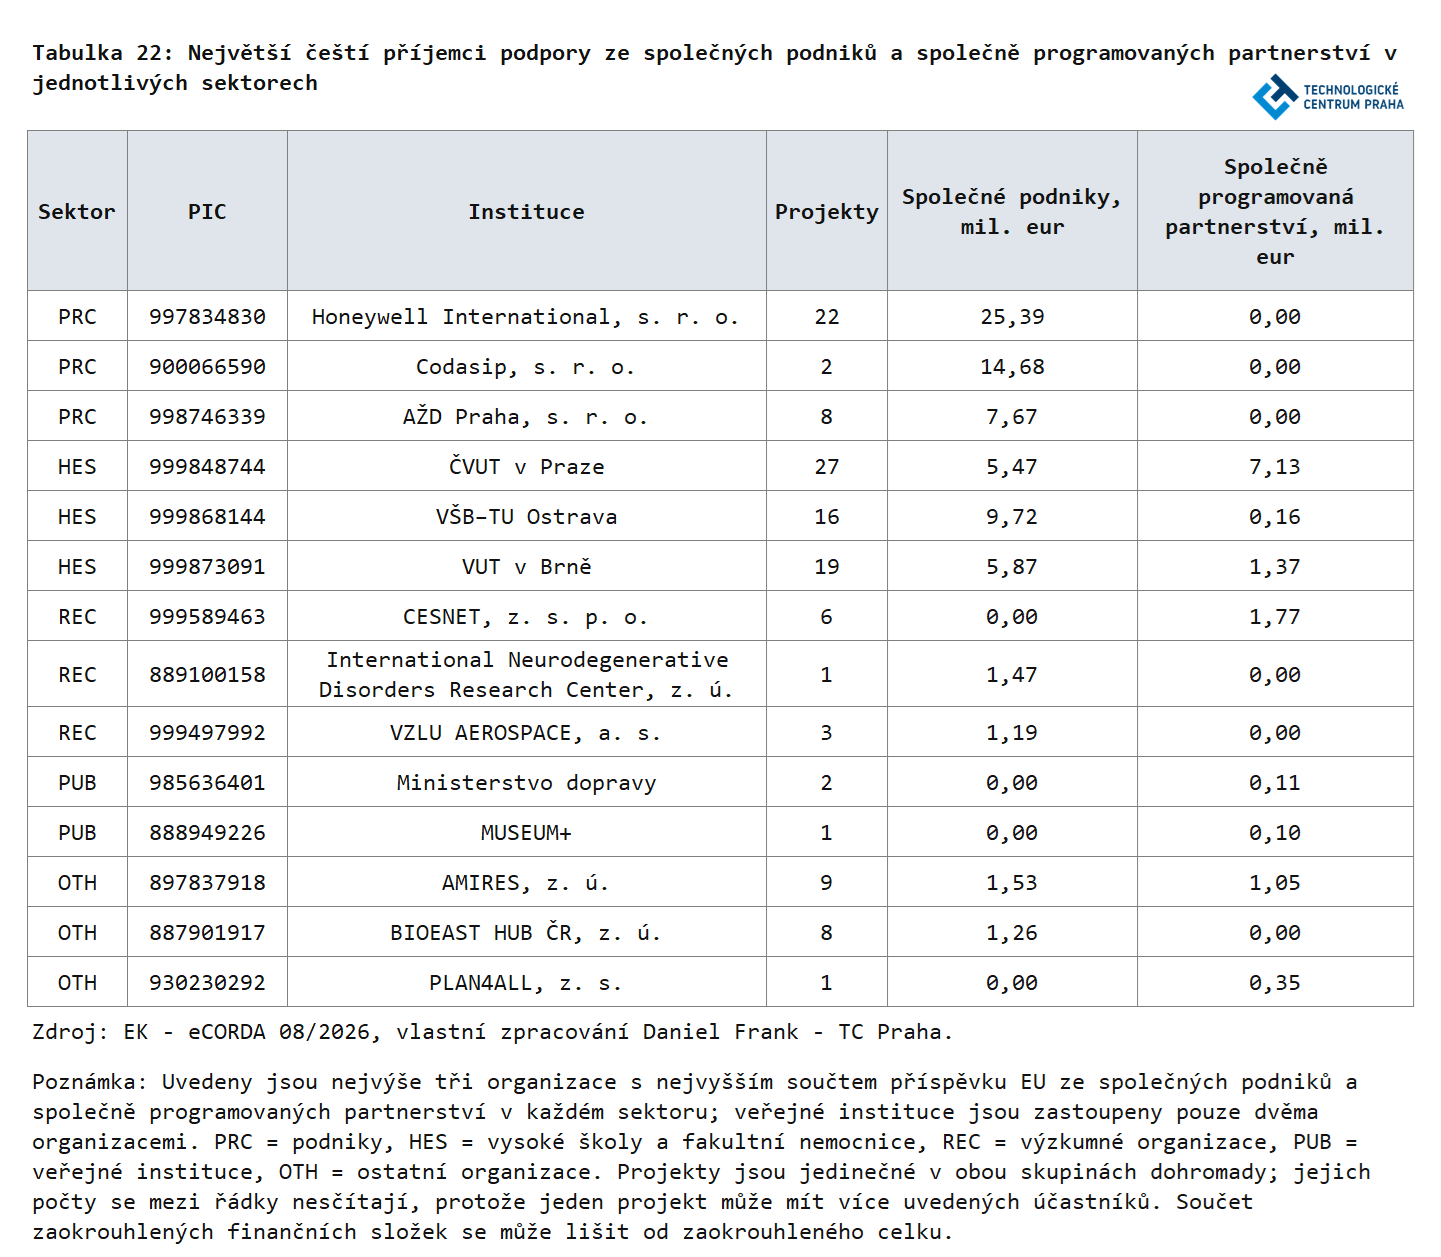Click the 'Sektor' column header

point(77,211)
